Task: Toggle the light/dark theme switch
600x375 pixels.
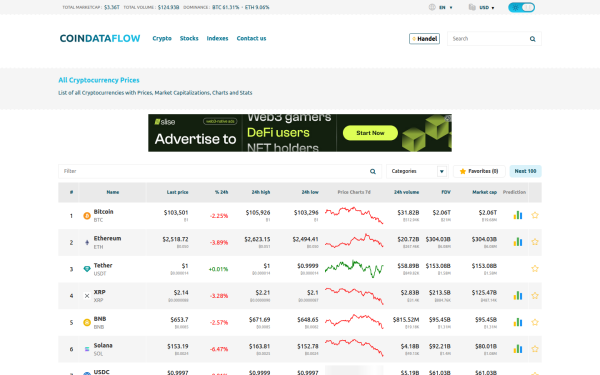Action: (521, 7)
